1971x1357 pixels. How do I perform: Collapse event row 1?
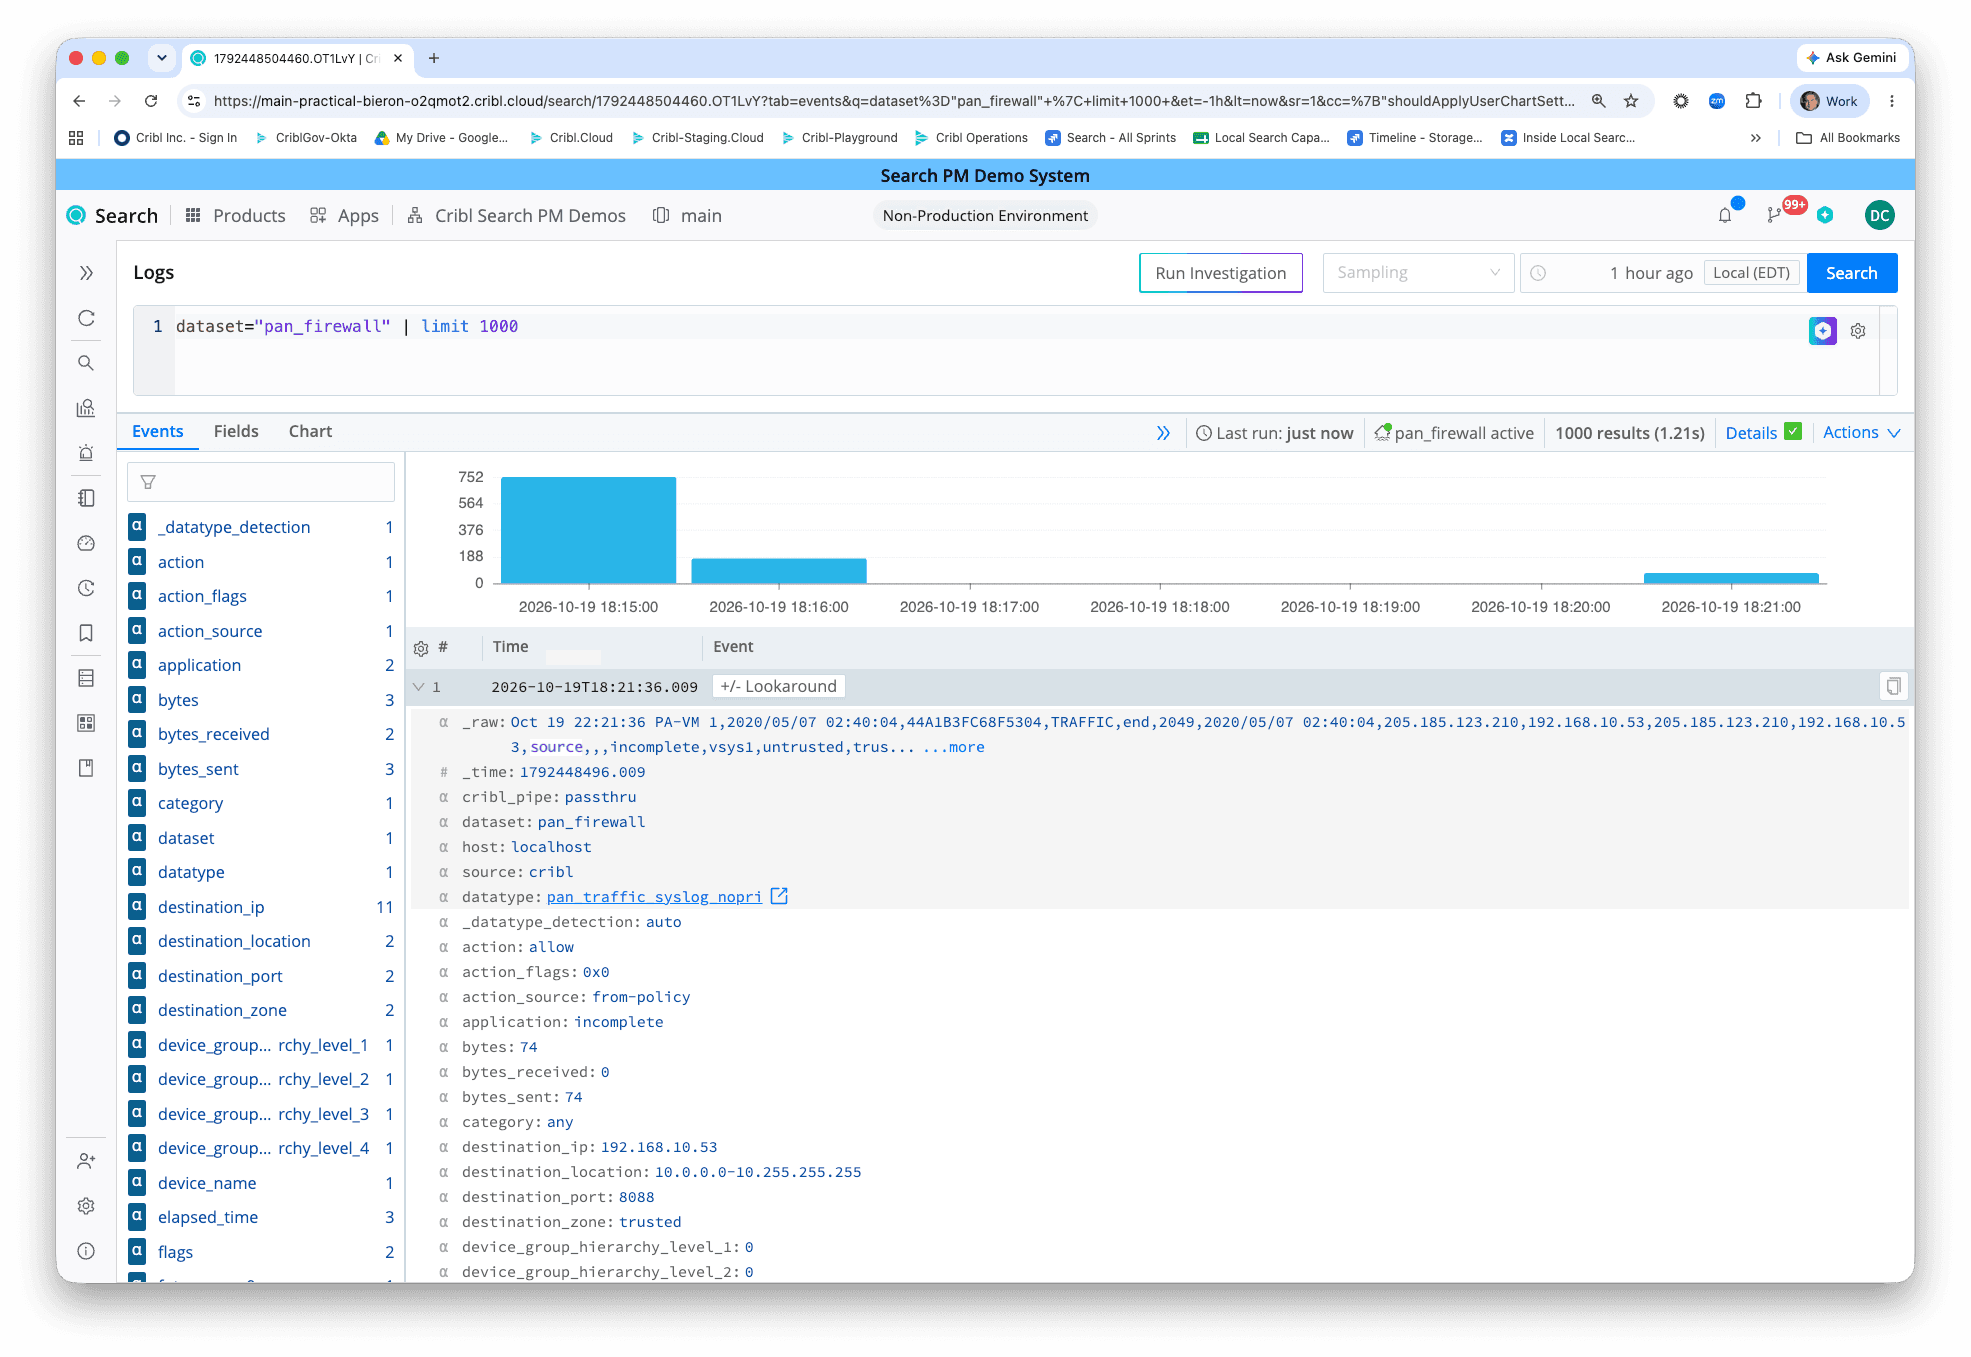click(x=418, y=686)
